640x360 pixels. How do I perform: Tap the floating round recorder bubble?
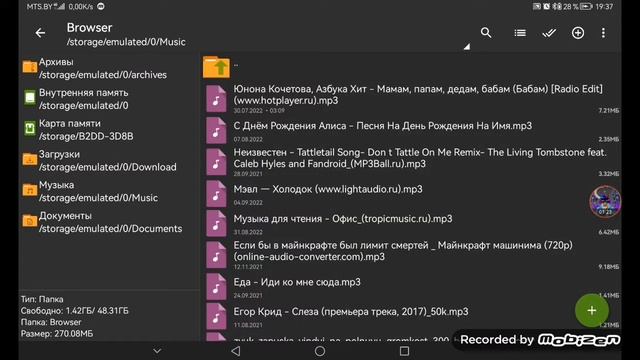click(x=605, y=202)
